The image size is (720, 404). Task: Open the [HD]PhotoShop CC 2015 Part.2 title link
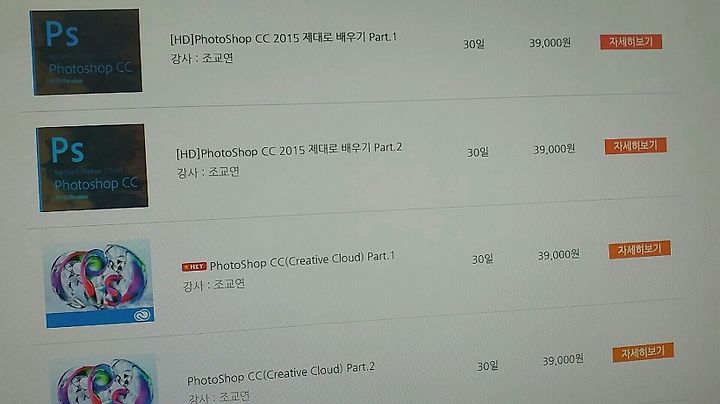pos(289,150)
